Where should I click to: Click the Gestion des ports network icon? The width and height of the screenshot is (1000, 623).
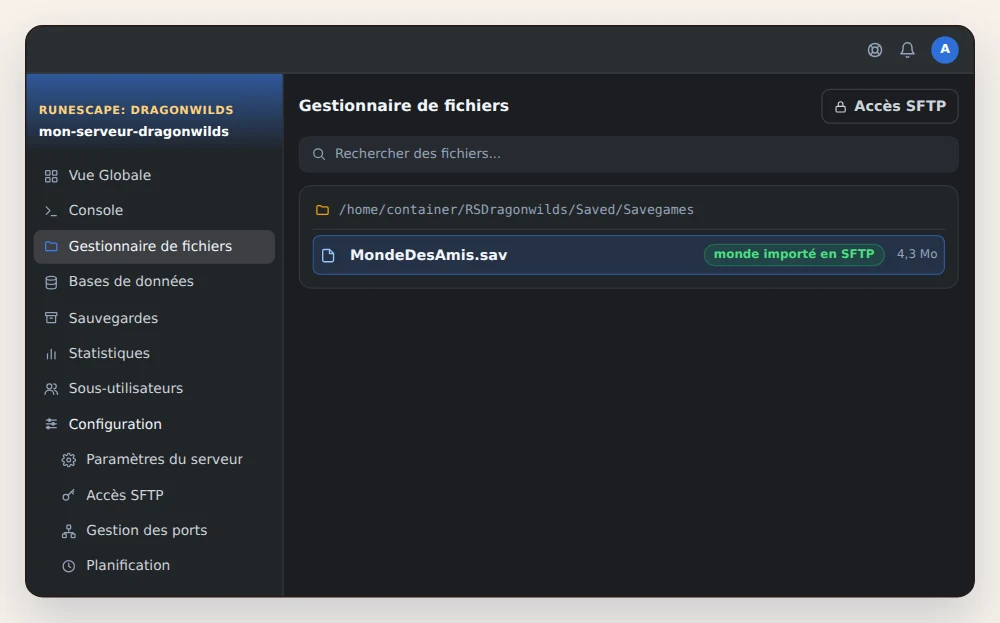click(x=69, y=531)
